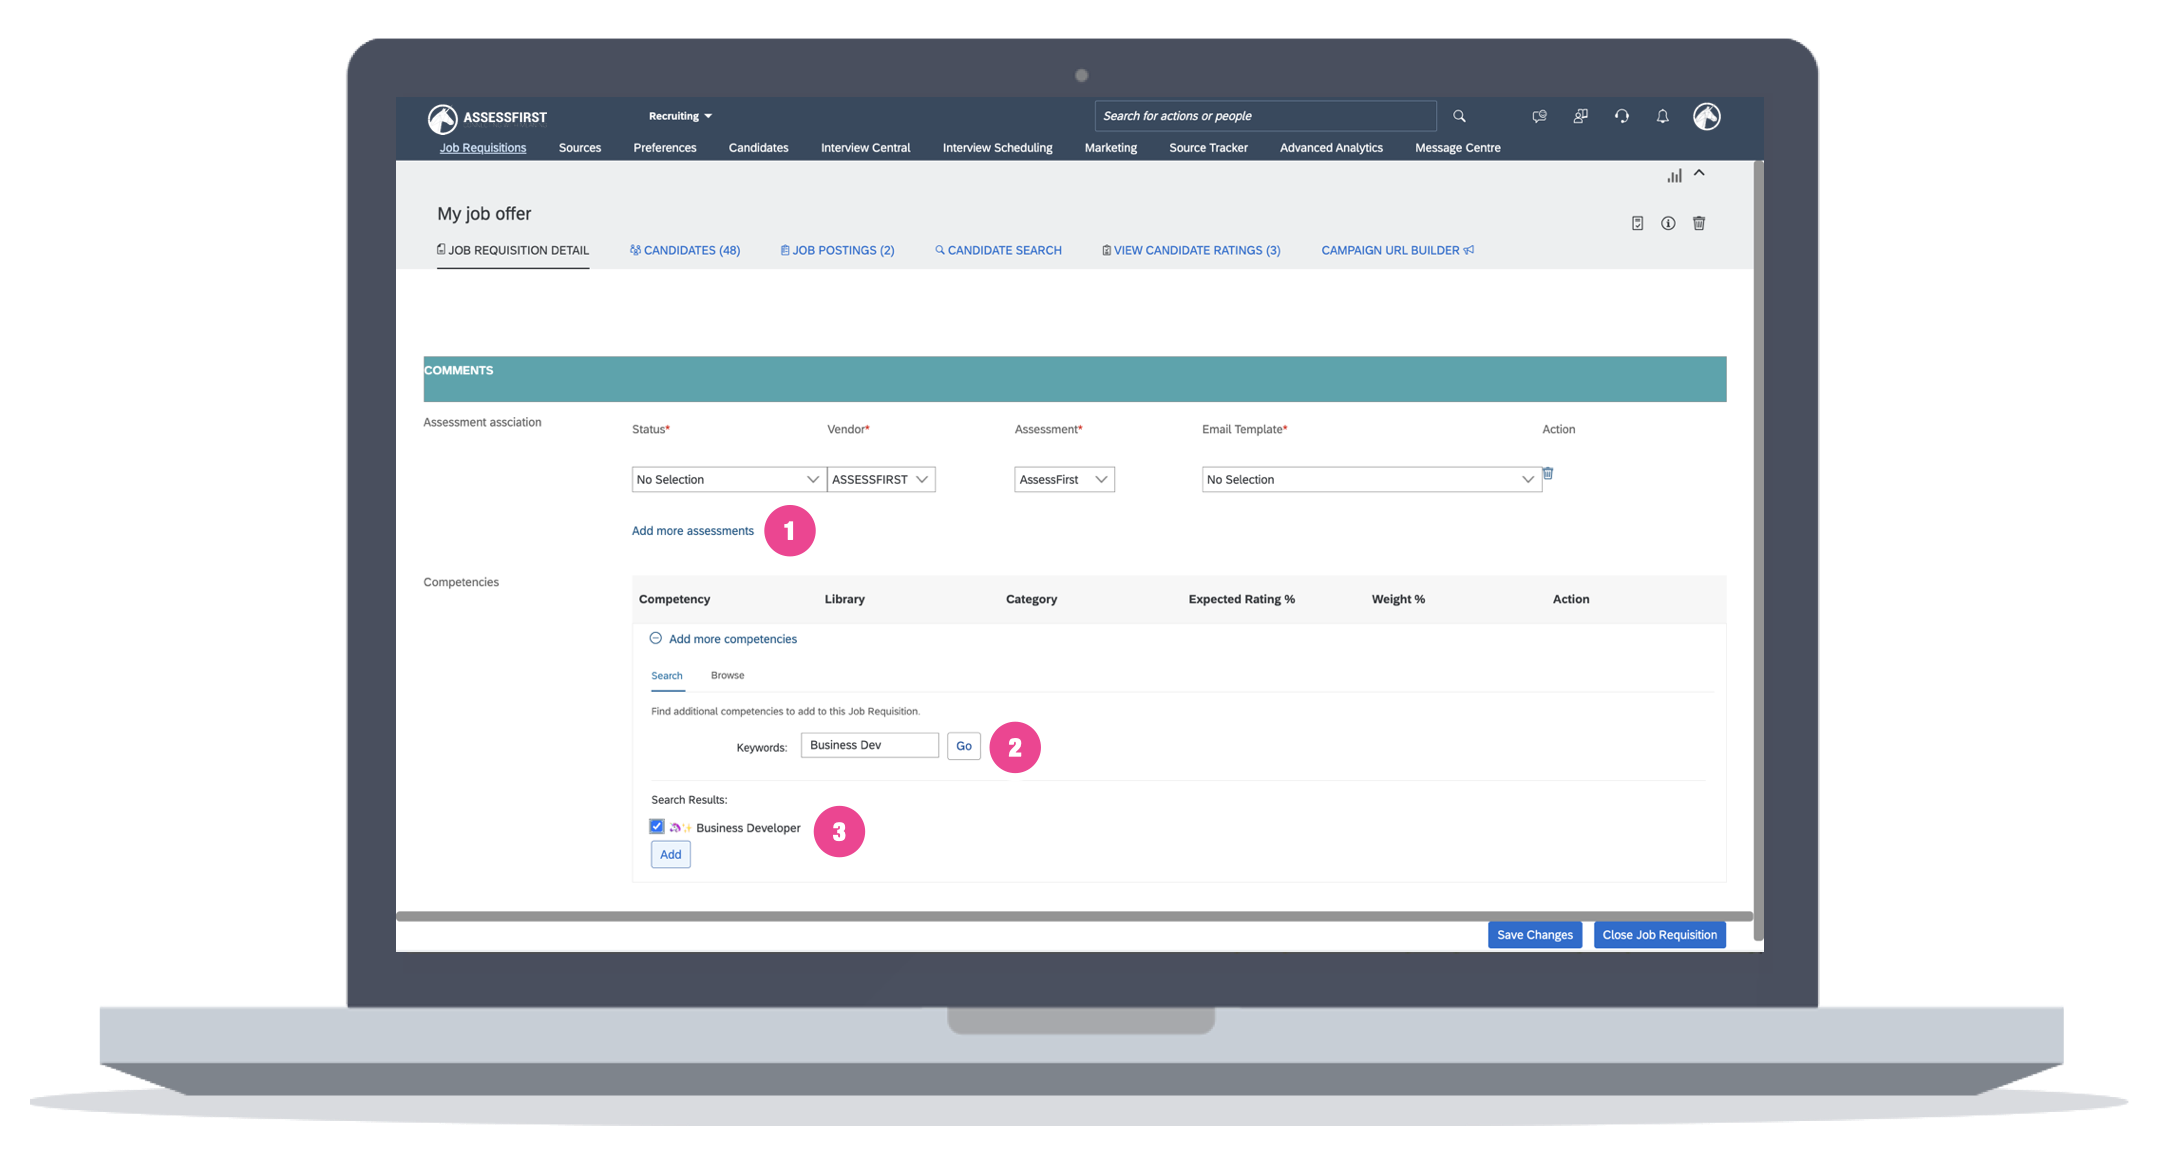The width and height of the screenshot is (2162, 1166).
Task: Collapse header using the up chevron
Action: point(1699,174)
